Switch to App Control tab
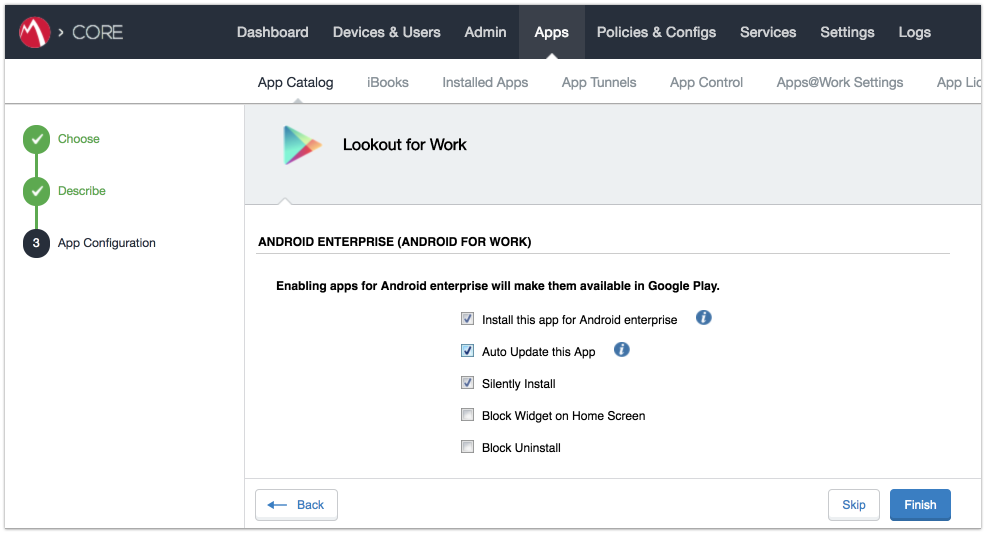The width and height of the screenshot is (986, 534). (x=706, y=82)
